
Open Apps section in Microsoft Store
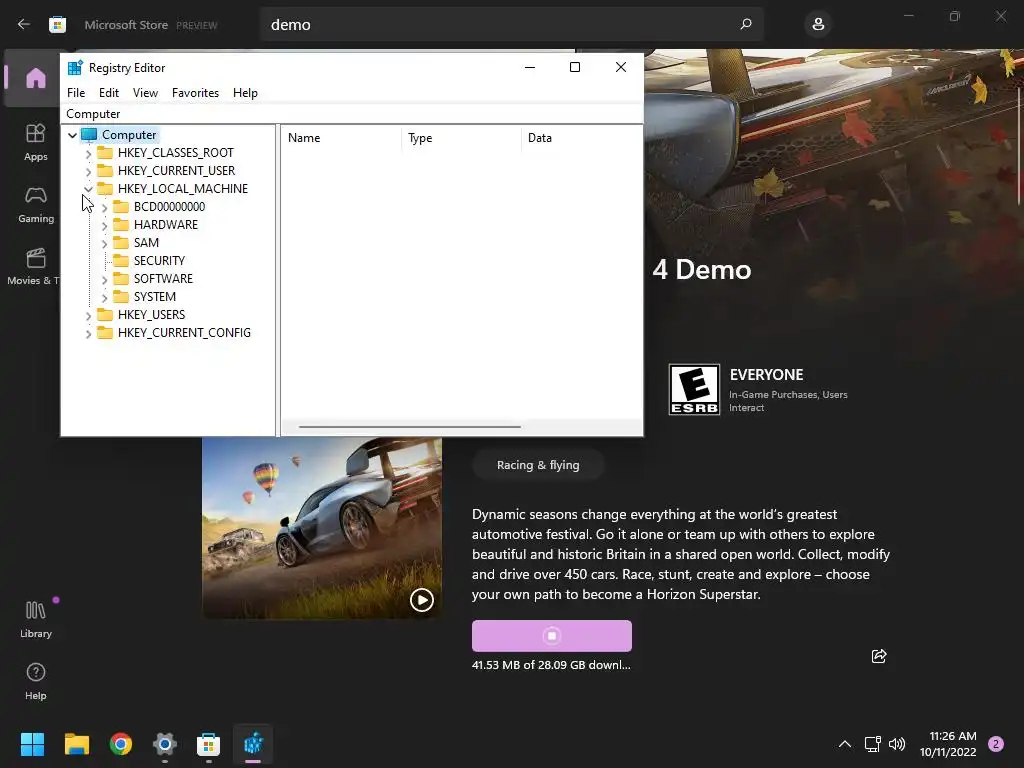(35, 142)
